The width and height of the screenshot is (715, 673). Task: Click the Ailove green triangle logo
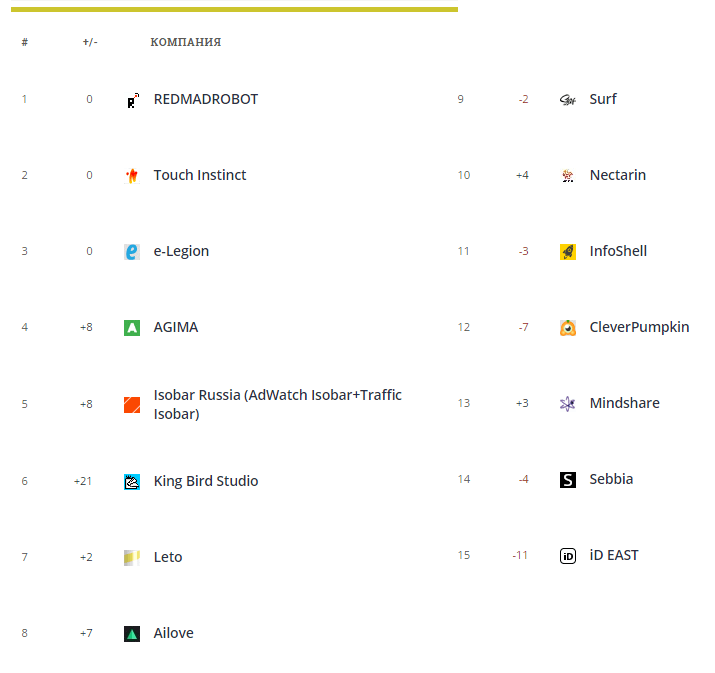coord(132,634)
